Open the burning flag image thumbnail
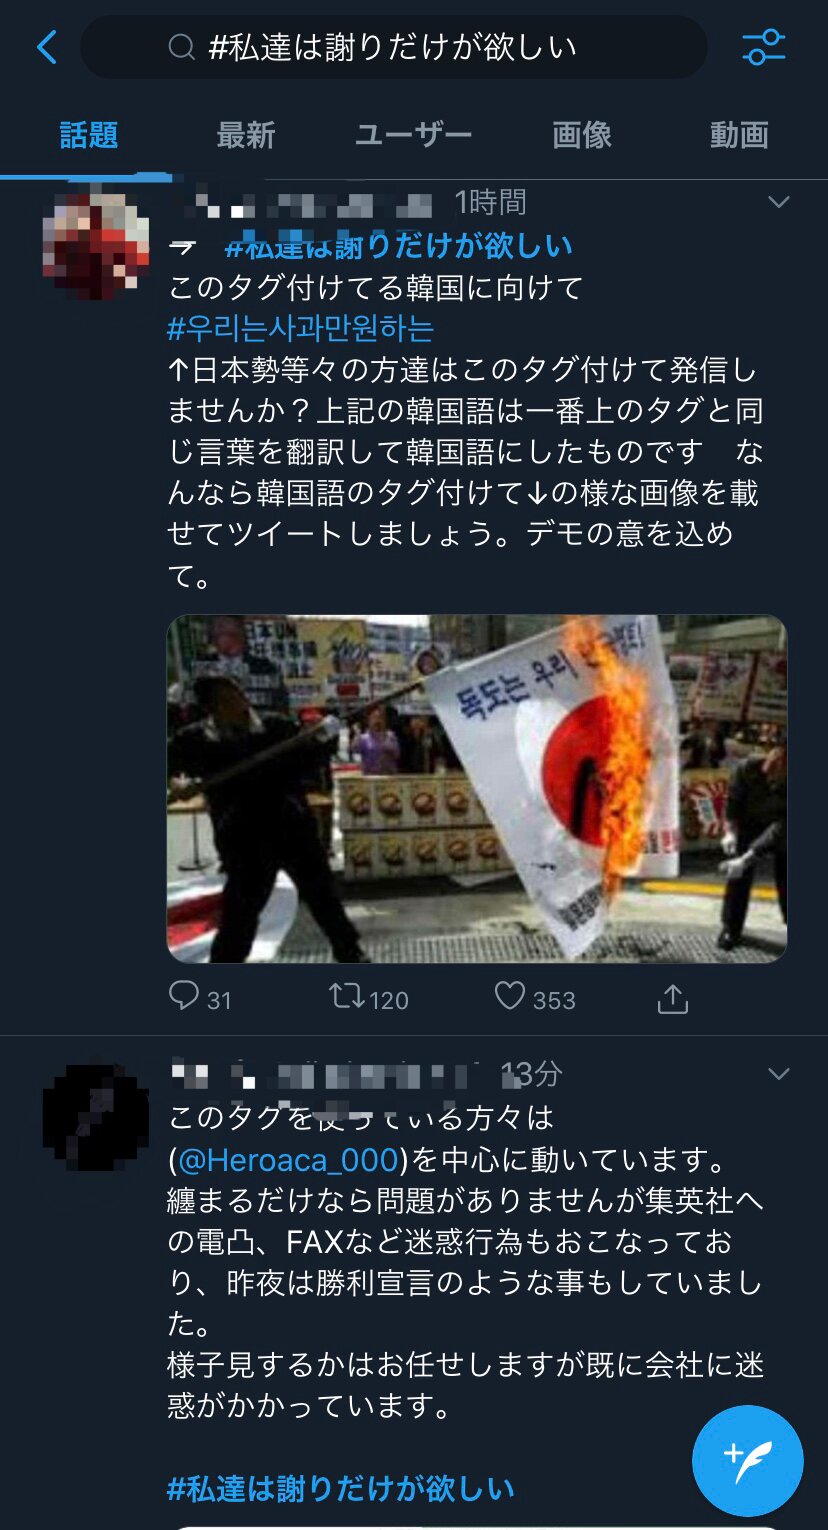Viewport: 828px width, 1530px height. 477,789
